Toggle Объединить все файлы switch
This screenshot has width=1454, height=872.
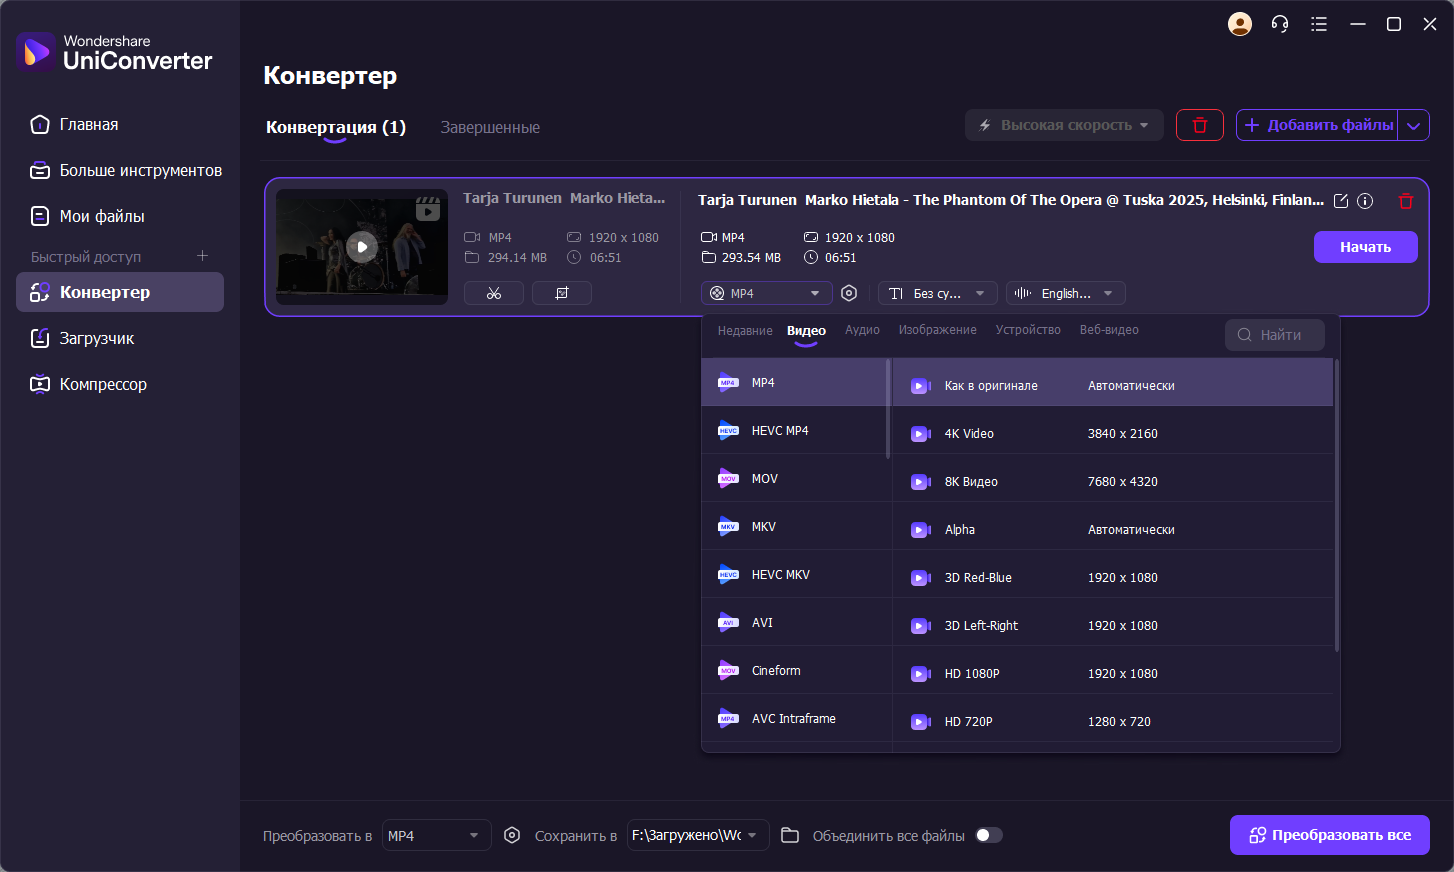989,835
